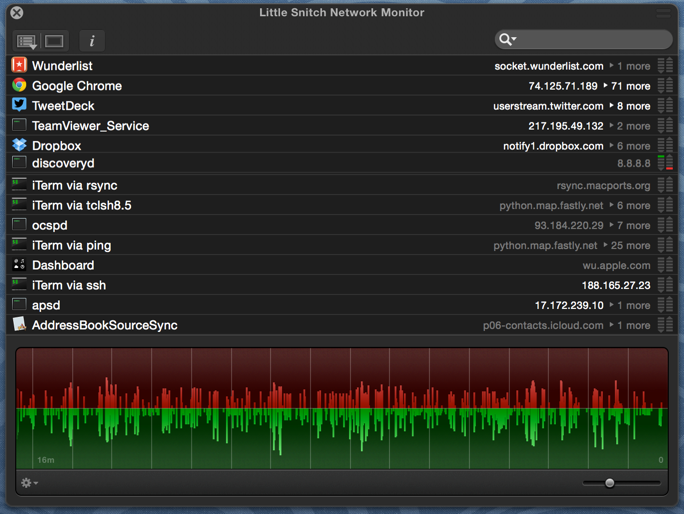The width and height of the screenshot is (684, 514).
Task: Click the Wunderlist app icon
Action: click(19, 65)
